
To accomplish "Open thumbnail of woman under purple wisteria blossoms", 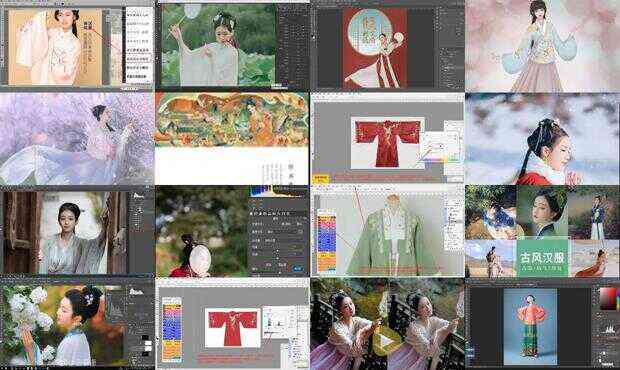I will [x=77, y=139].
